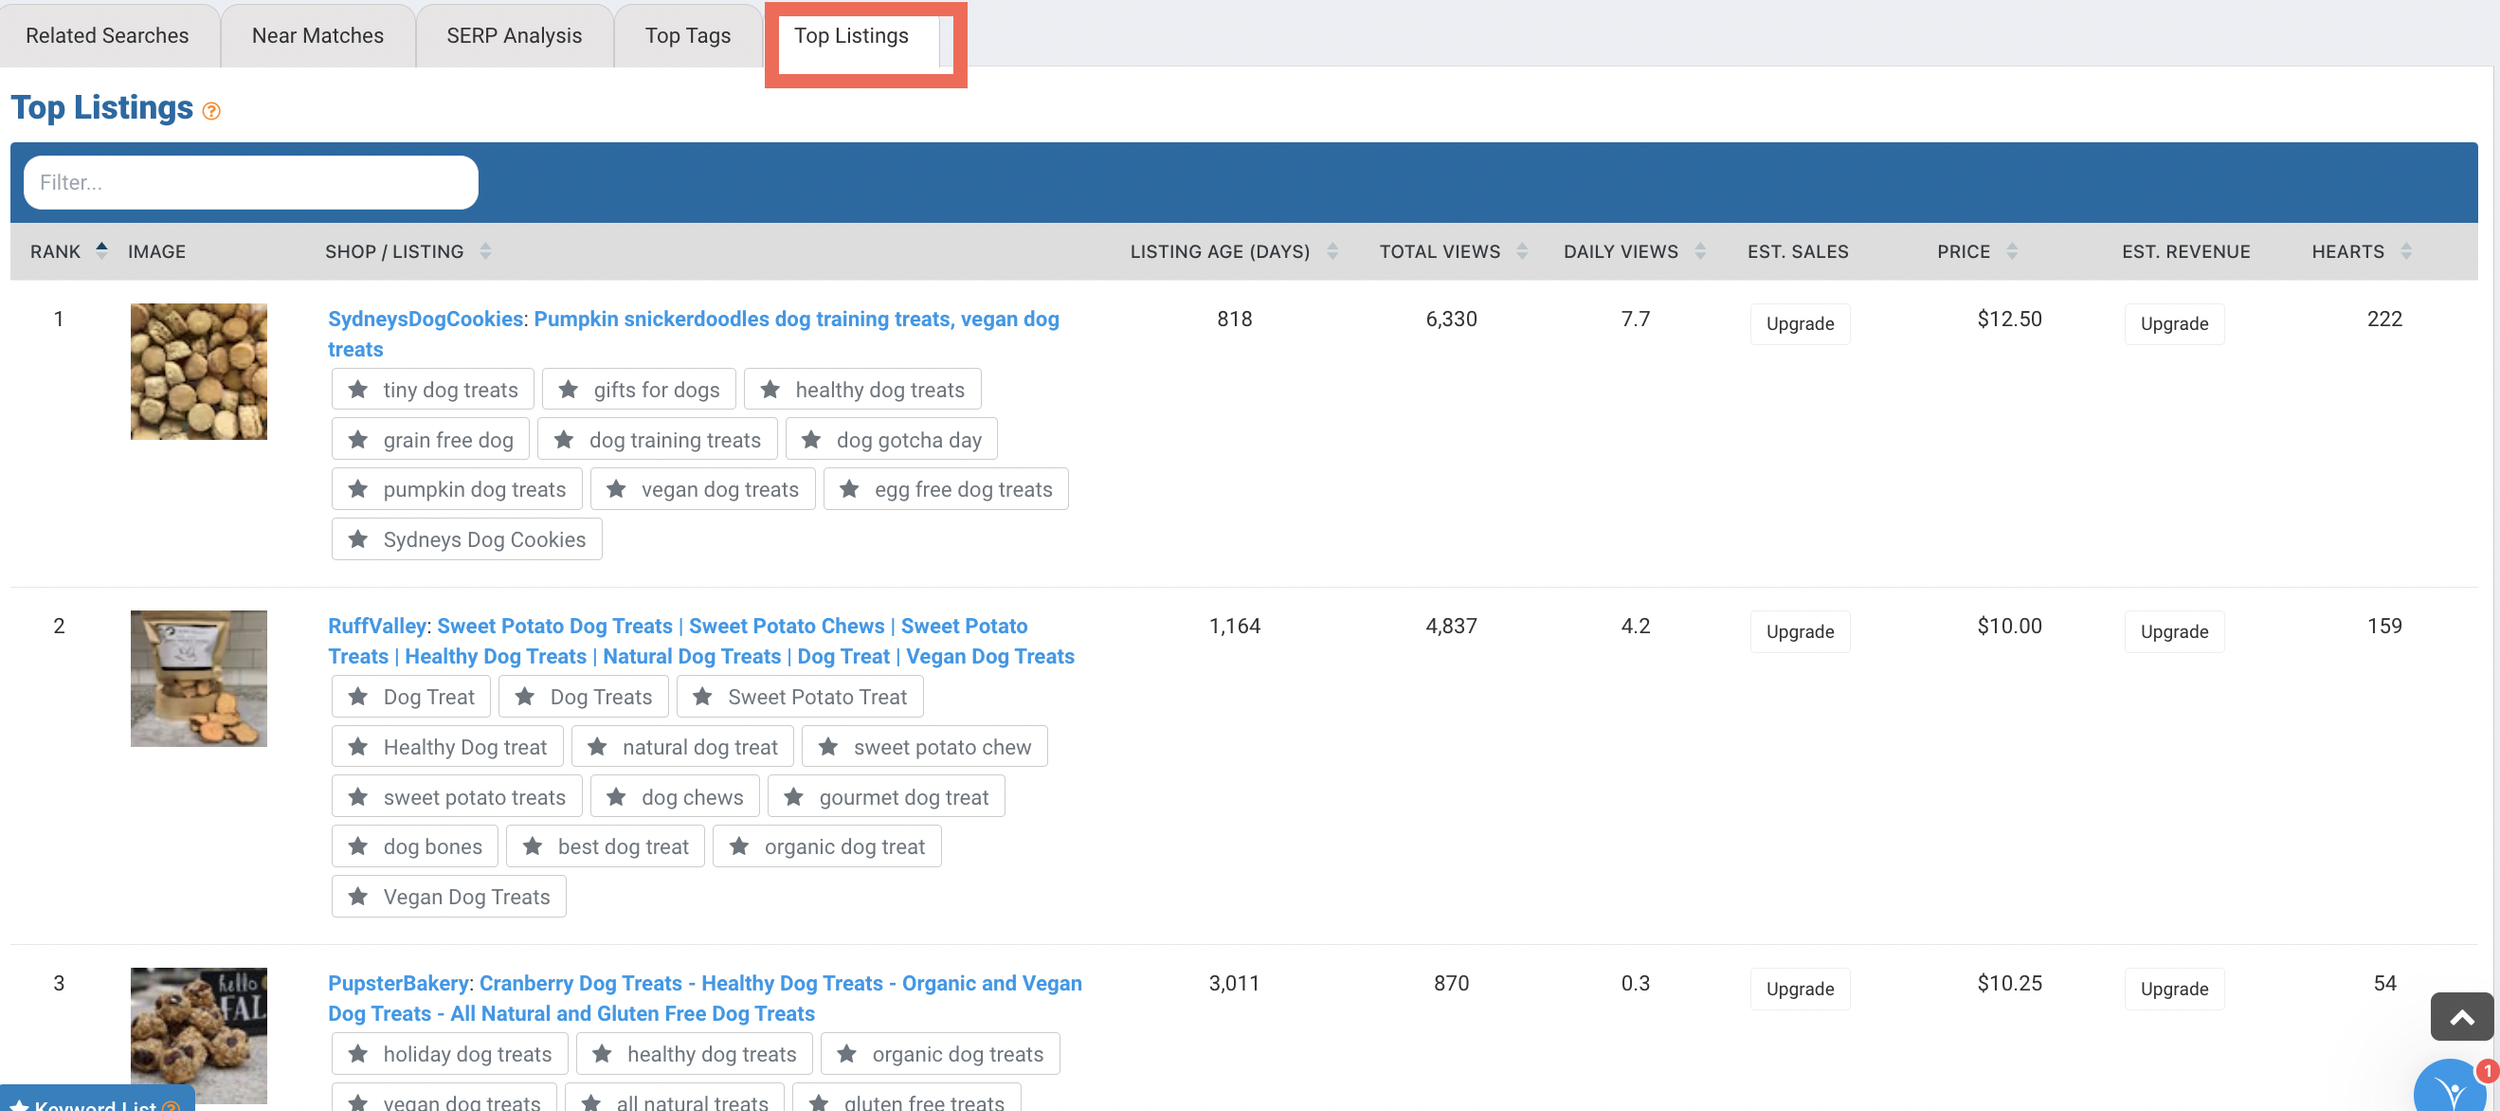Click star icon on 'holiday dog treats' tag
The width and height of the screenshot is (2500, 1111).
[358, 1054]
